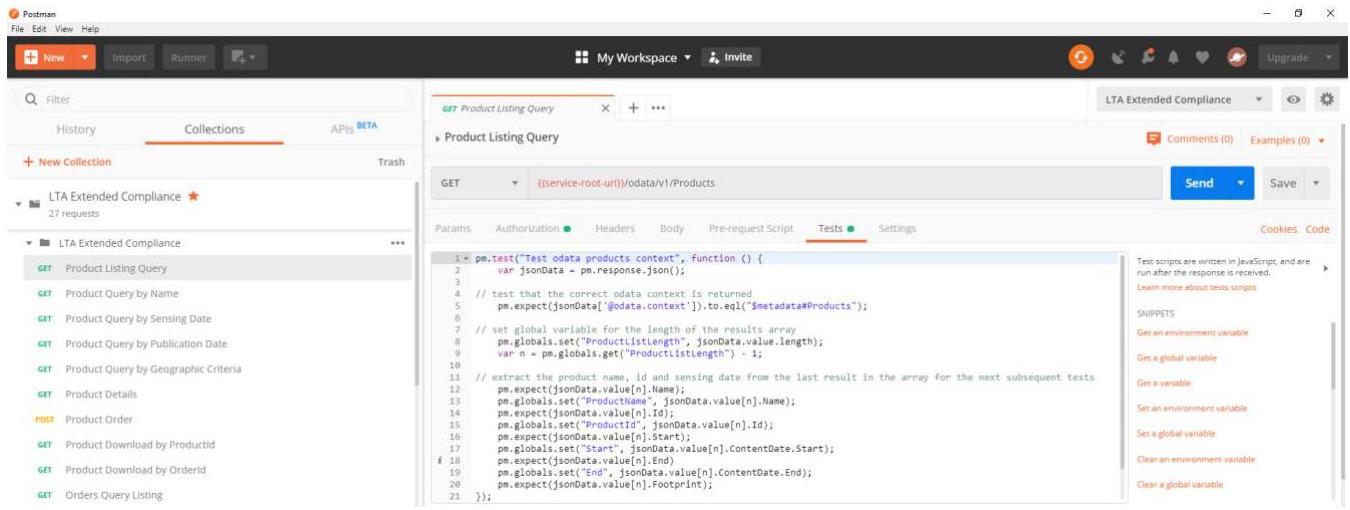The width and height of the screenshot is (1350, 510).
Task: Click the request URL input field
Action: pyautogui.click(x=844, y=183)
